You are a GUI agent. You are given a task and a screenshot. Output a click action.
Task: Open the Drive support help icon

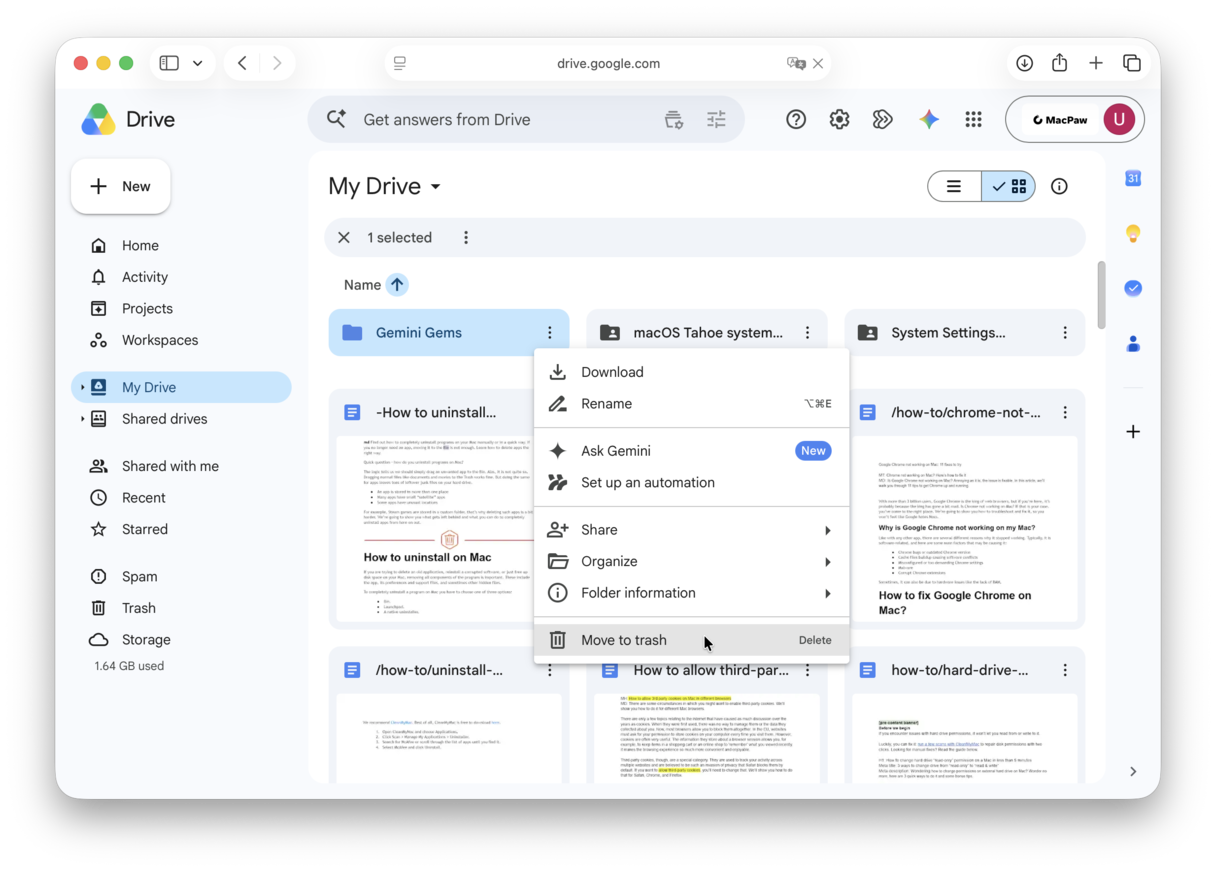pyautogui.click(x=796, y=119)
